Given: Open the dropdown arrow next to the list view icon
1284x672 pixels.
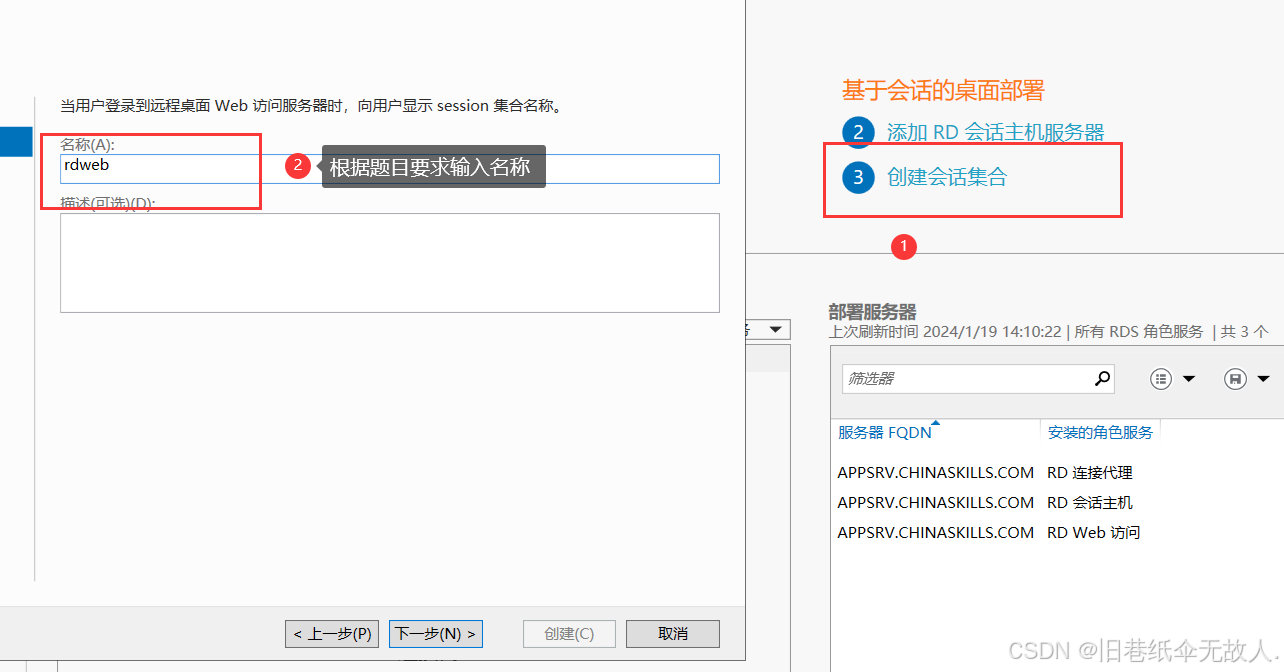Looking at the screenshot, I should pos(1189,378).
